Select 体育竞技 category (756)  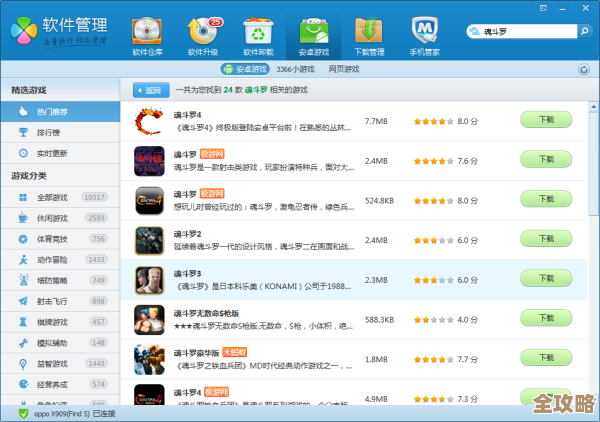[60, 239]
